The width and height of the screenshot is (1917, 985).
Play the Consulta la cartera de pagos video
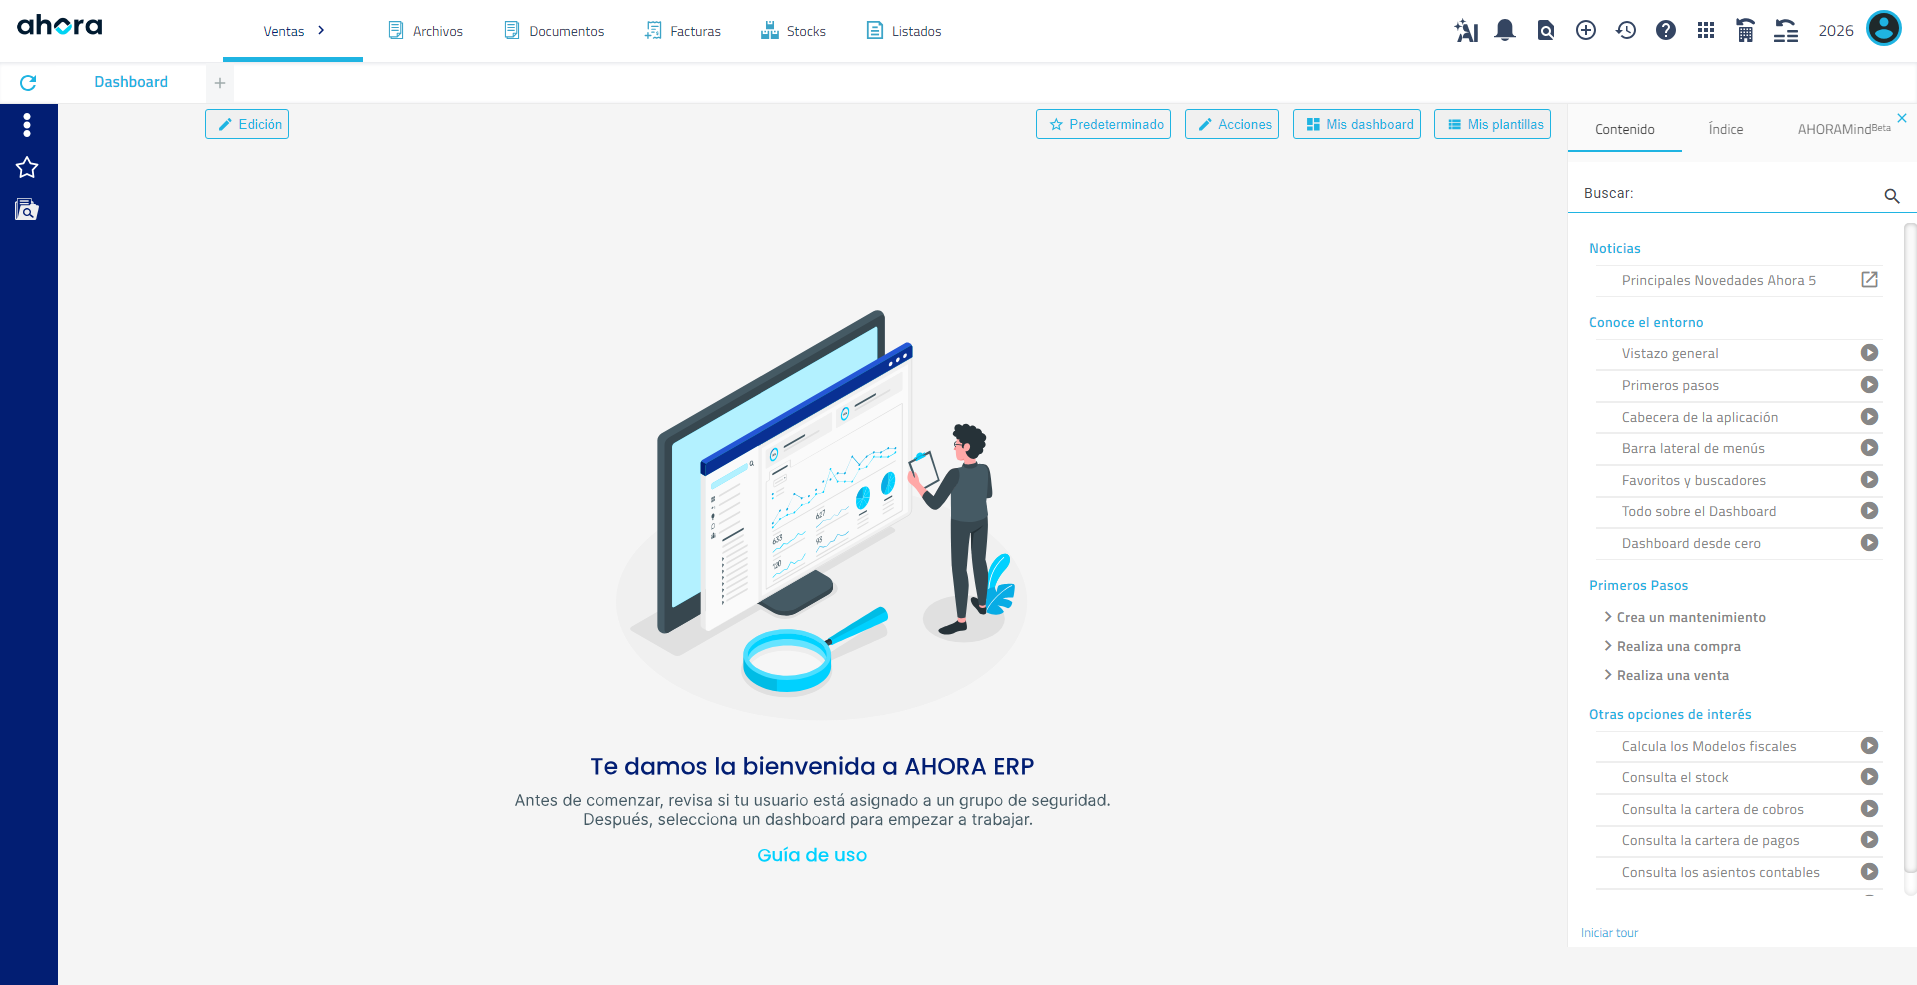pos(1869,840)
